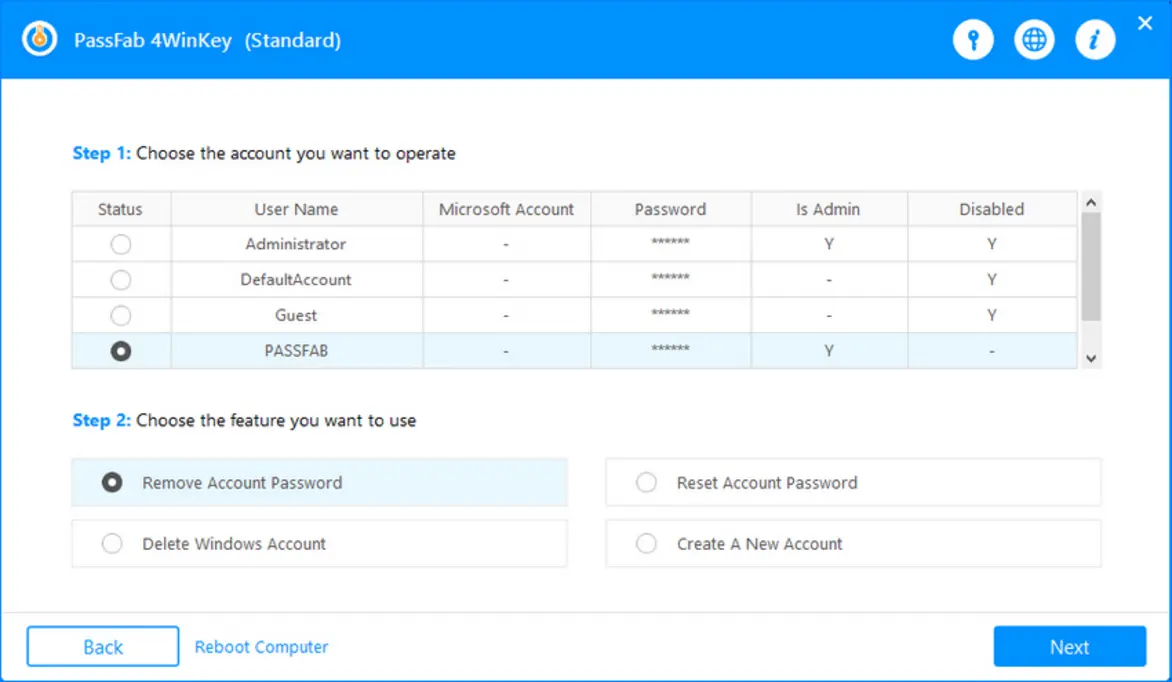Select Remove Account Password feature
Screen dimensions: 1172x682
110,482
